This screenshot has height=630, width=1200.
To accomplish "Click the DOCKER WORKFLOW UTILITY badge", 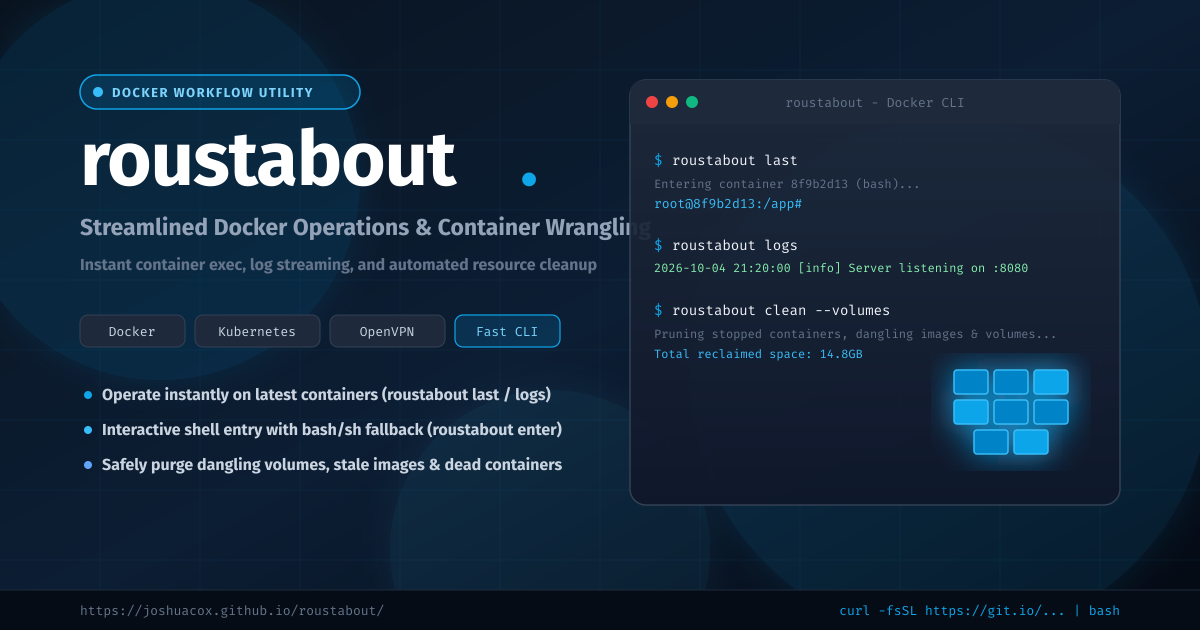I will click(x=220, y=92).
